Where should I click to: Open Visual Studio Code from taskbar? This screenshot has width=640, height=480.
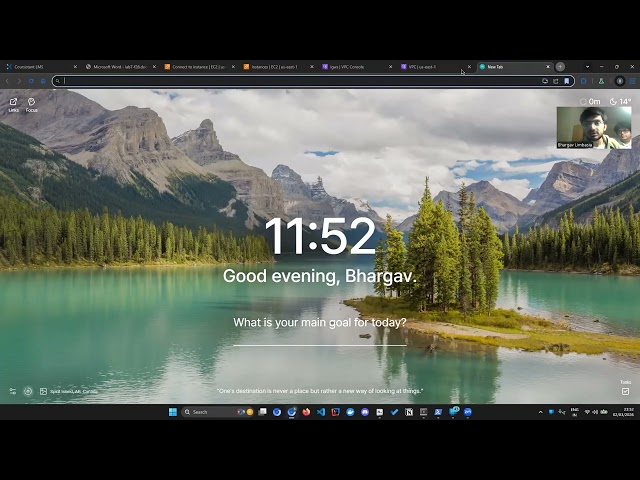click(321, 412)
